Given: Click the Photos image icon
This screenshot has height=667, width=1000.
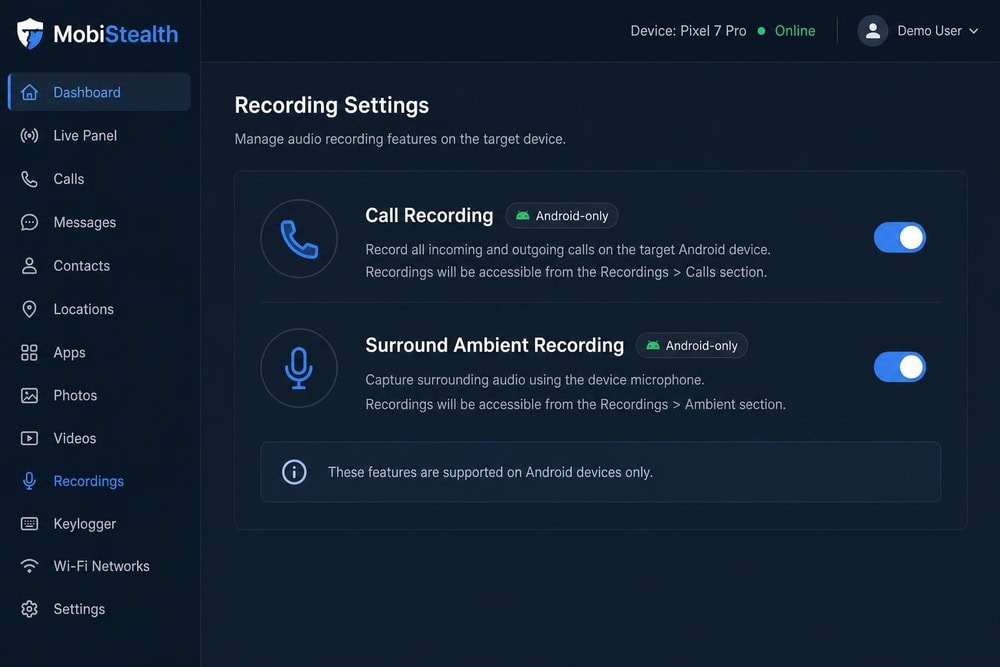Looking at the screenshot, I should tap(29, 395).
